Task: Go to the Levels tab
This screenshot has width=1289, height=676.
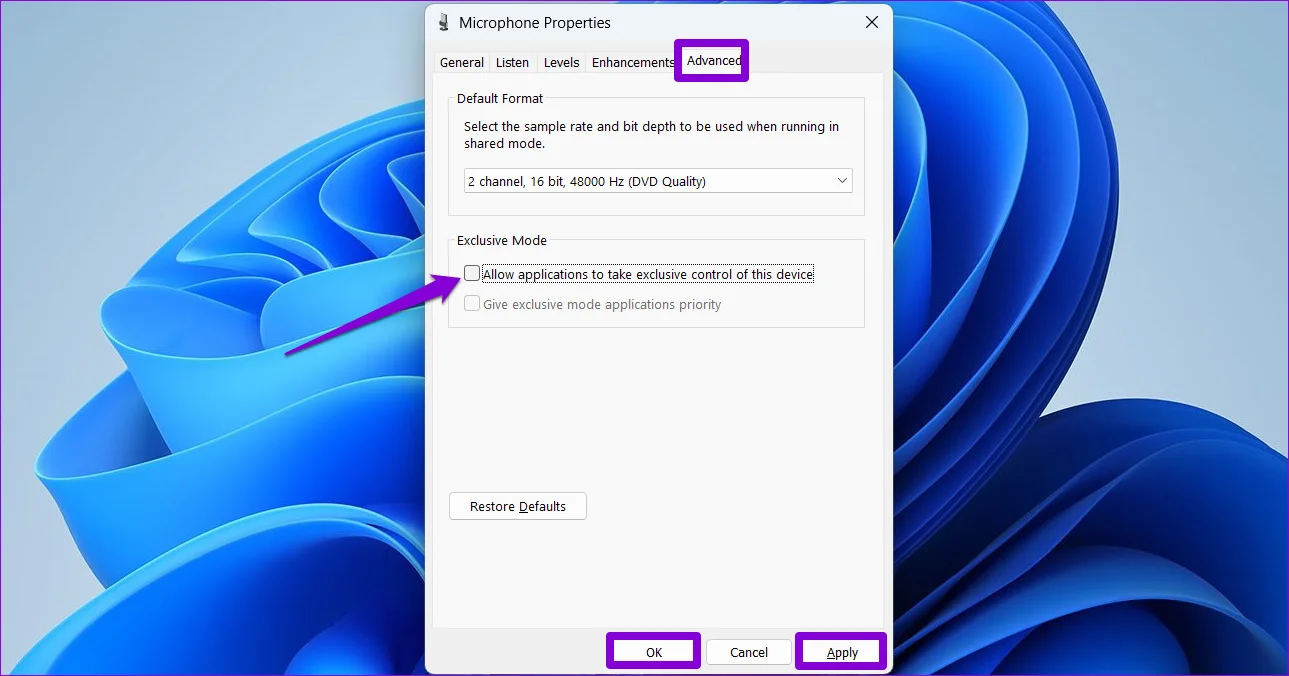Action: pos(561,62)
